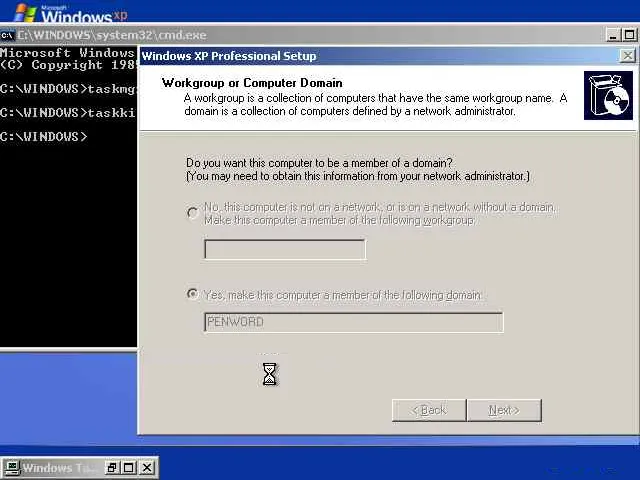
Task: Click the Next button in Setup
Action: pyautogui.click(x=504, y=410)
